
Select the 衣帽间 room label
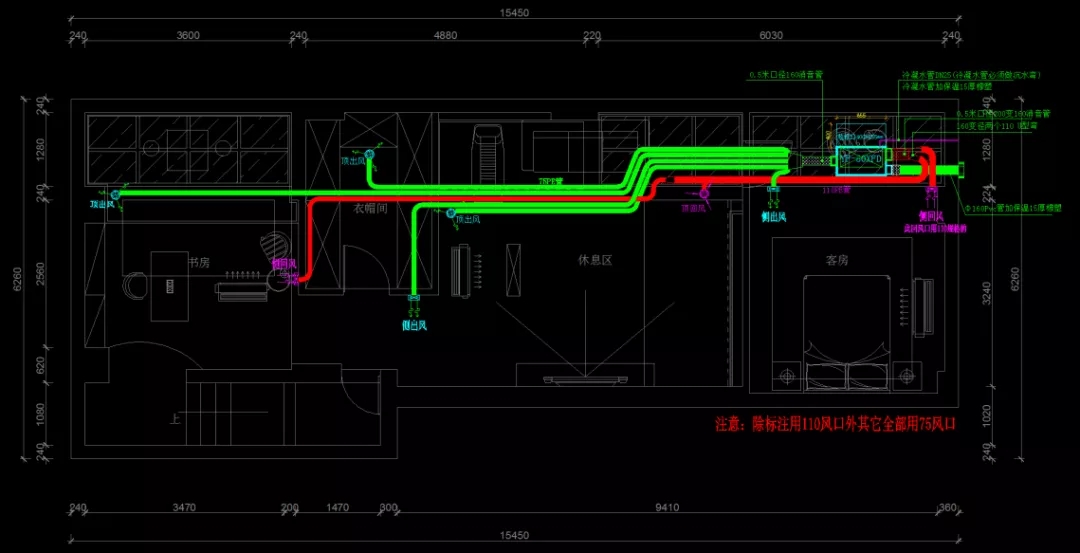pyautogui.click(x=369, y=209)
